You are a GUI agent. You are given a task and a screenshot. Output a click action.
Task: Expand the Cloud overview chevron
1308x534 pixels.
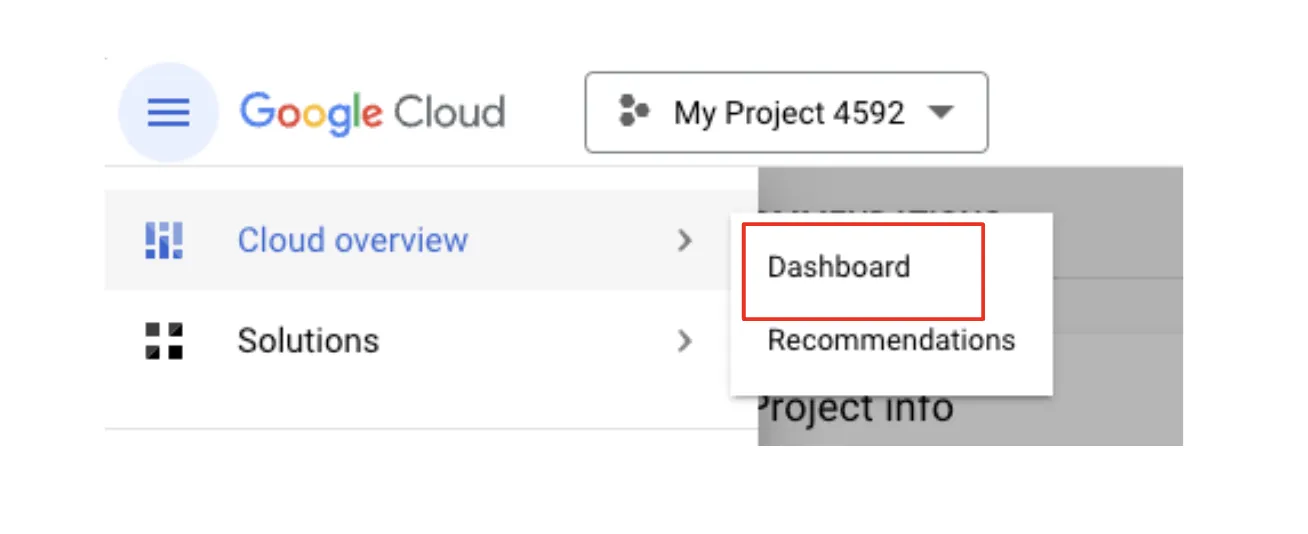click(x=685, y=240)
